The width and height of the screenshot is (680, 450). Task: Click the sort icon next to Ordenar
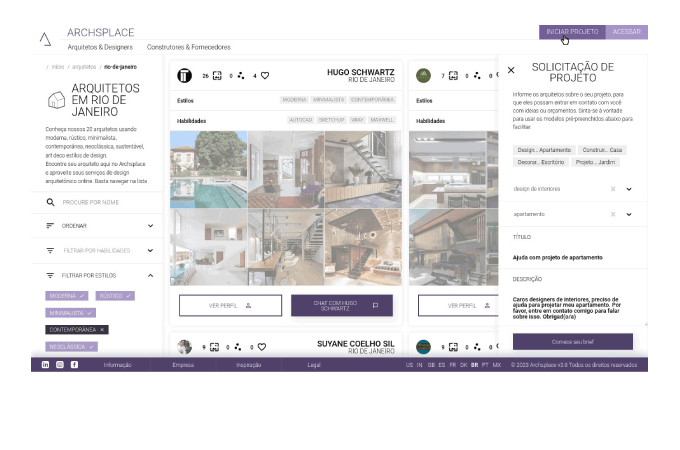coord(50,225)
